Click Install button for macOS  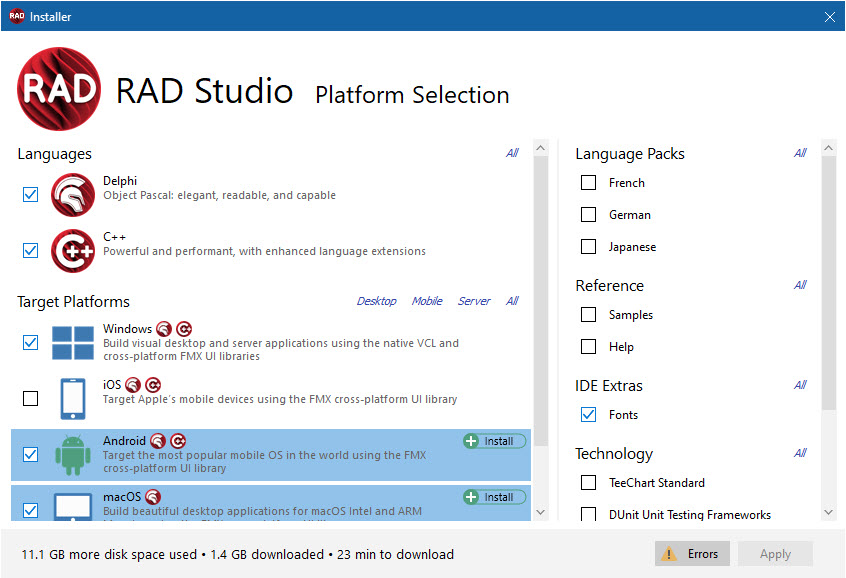[x=494, y=497]
